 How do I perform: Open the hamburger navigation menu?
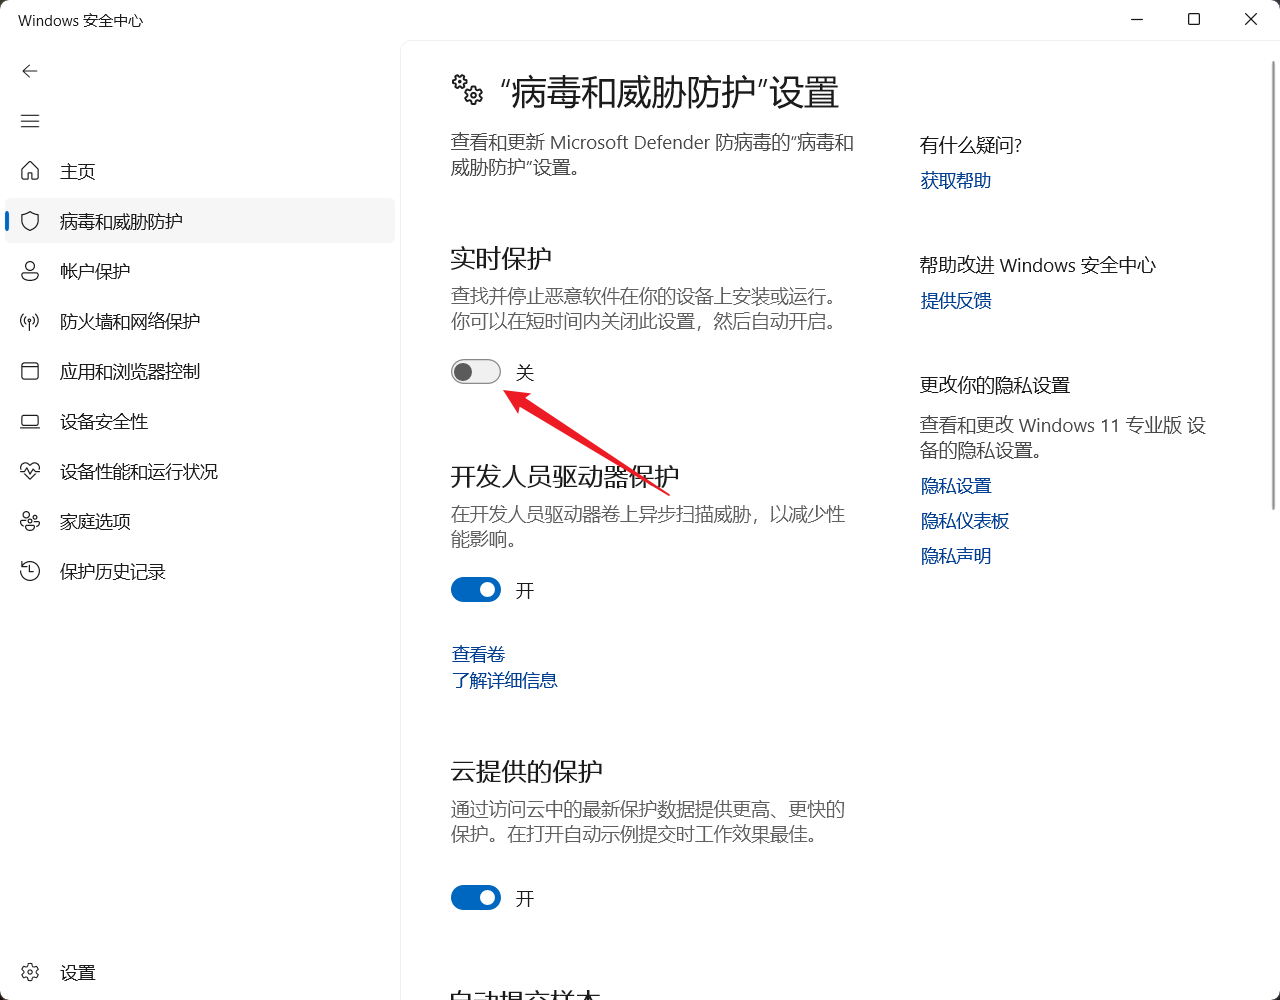tap(30, 121)
